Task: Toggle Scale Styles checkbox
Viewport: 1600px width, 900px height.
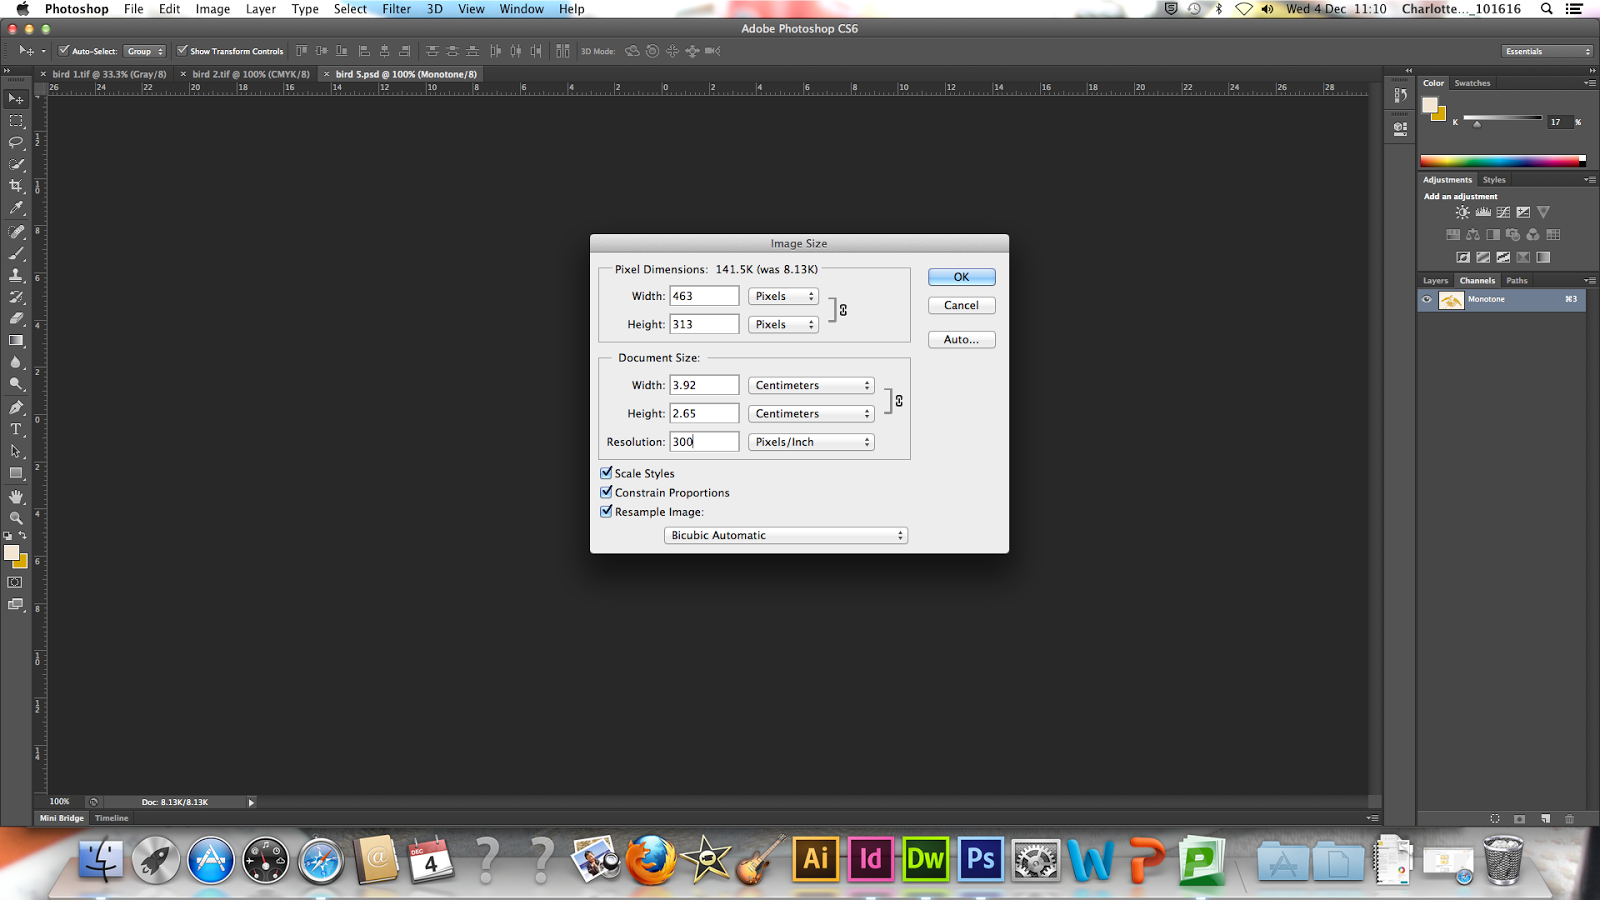Action: coord(606,473)
